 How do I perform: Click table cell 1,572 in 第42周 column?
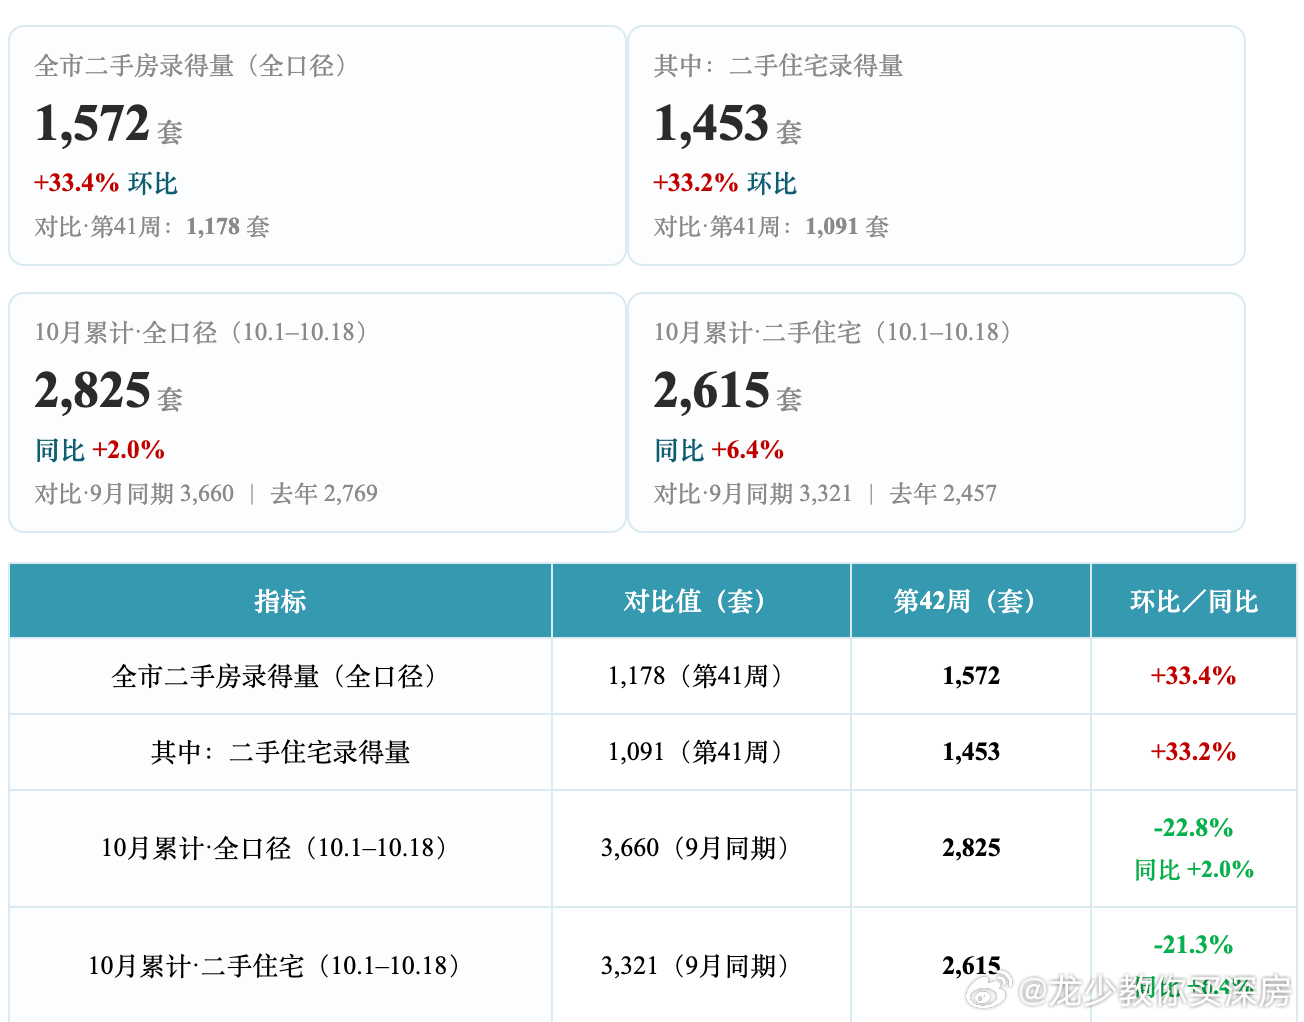pos(971,676)
